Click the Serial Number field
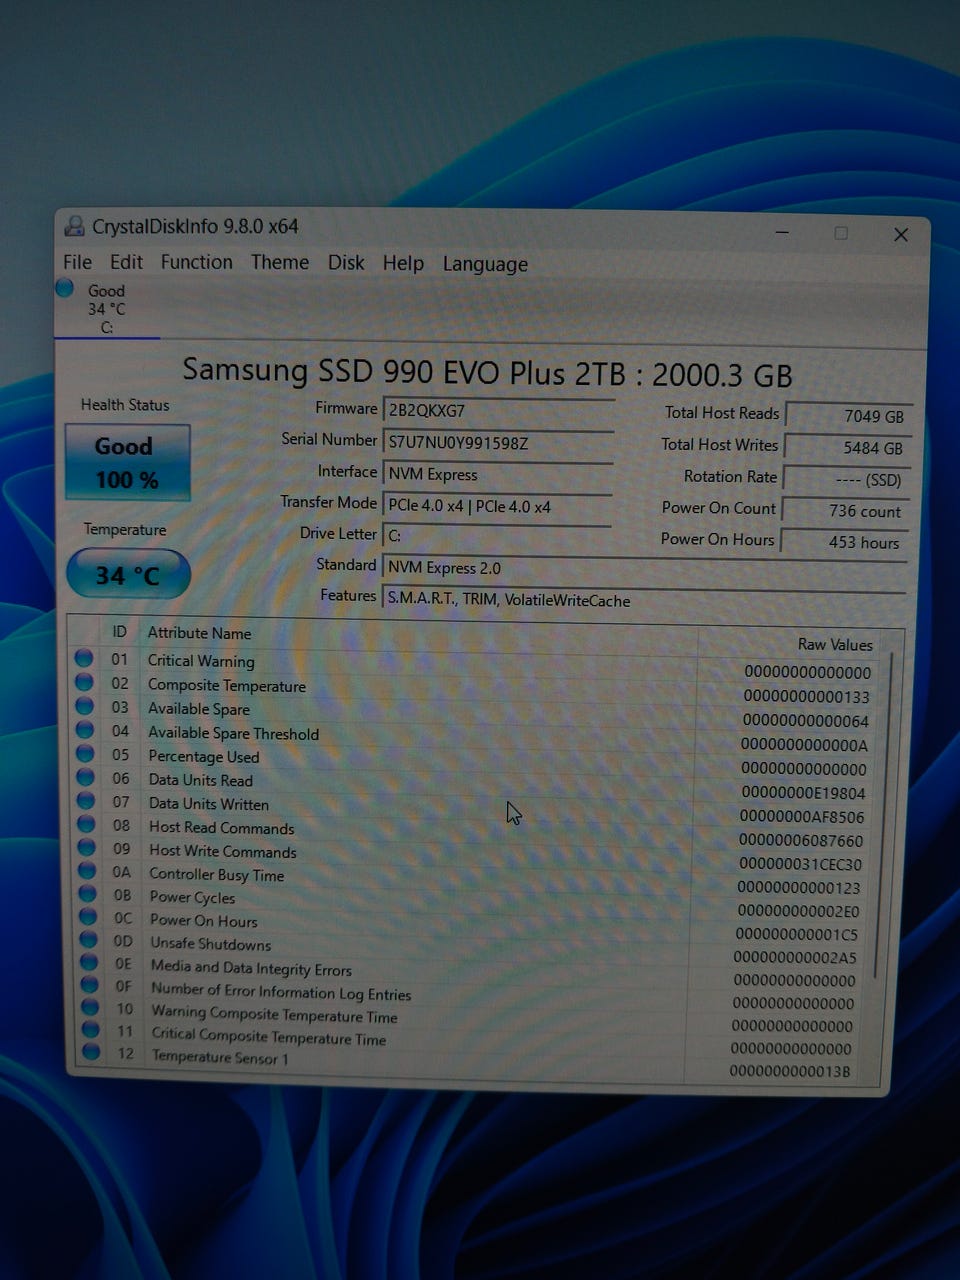 point(498,443)
